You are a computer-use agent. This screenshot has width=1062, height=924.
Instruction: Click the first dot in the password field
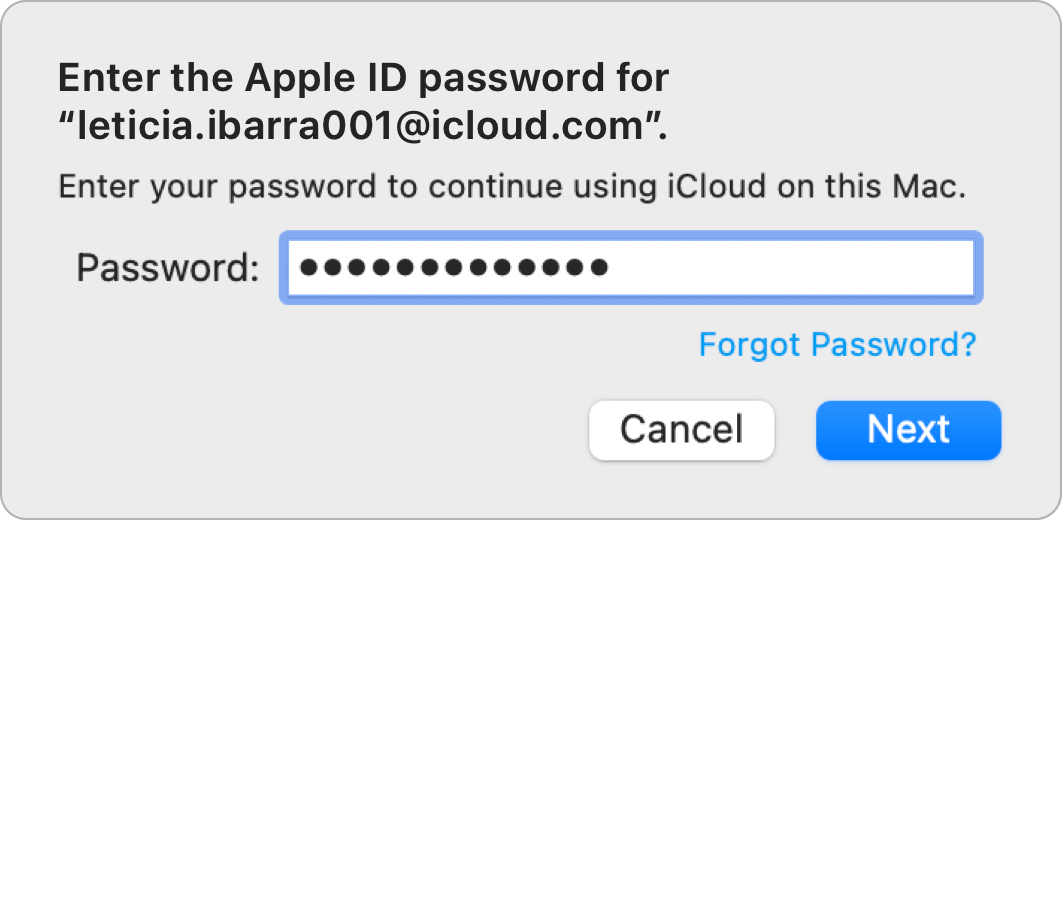tap(308, 268)
